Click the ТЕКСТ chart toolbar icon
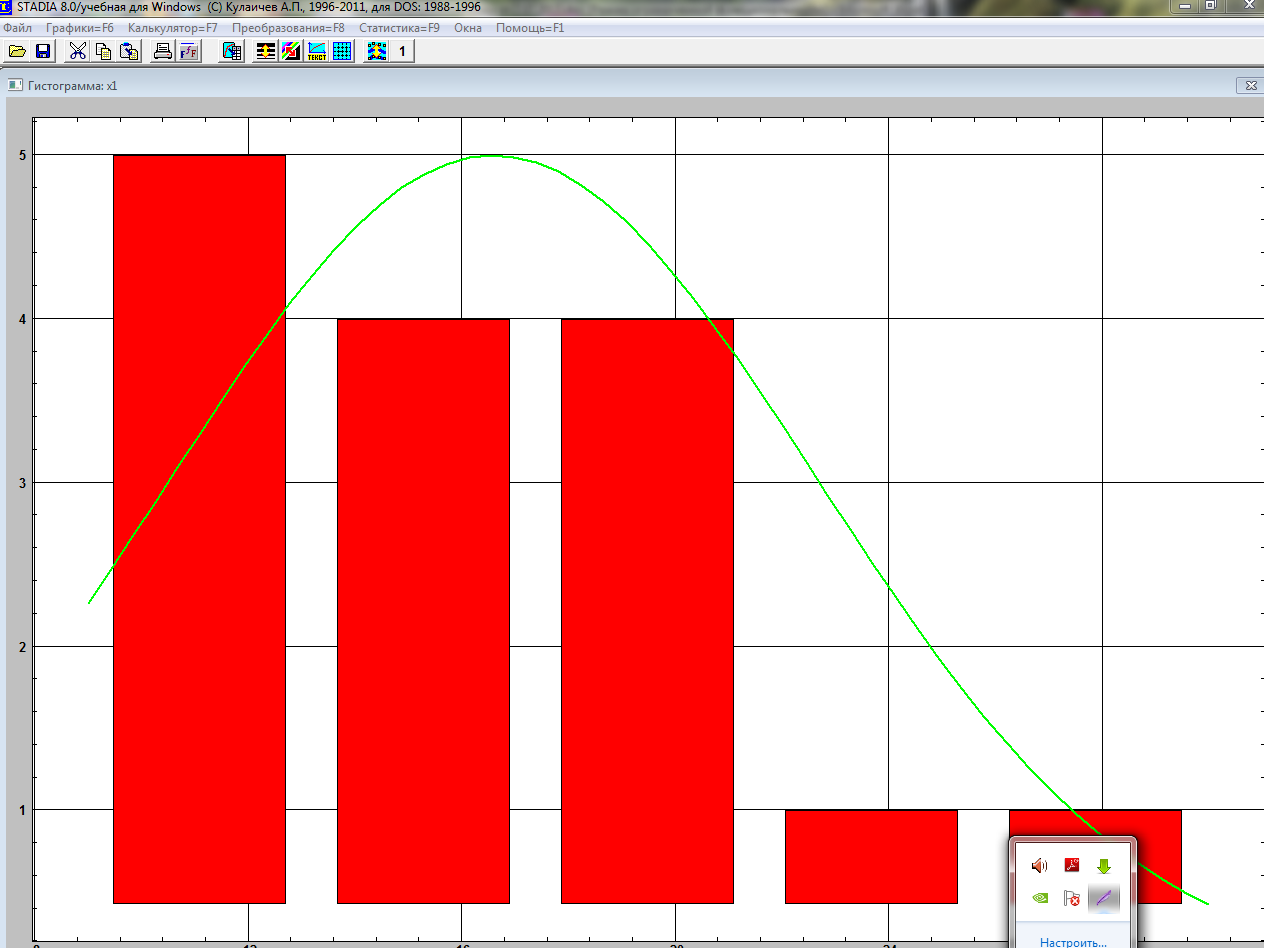The width and height of the screenshot is (1264, 948). tap(317, 51)
